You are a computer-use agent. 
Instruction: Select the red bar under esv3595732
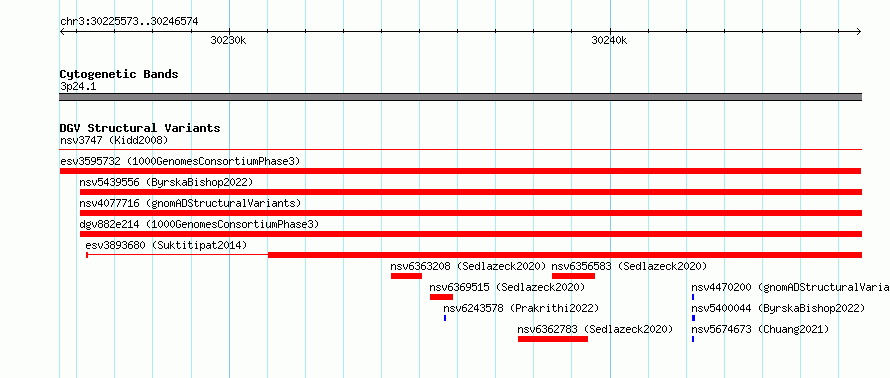(x=460, y=171)
